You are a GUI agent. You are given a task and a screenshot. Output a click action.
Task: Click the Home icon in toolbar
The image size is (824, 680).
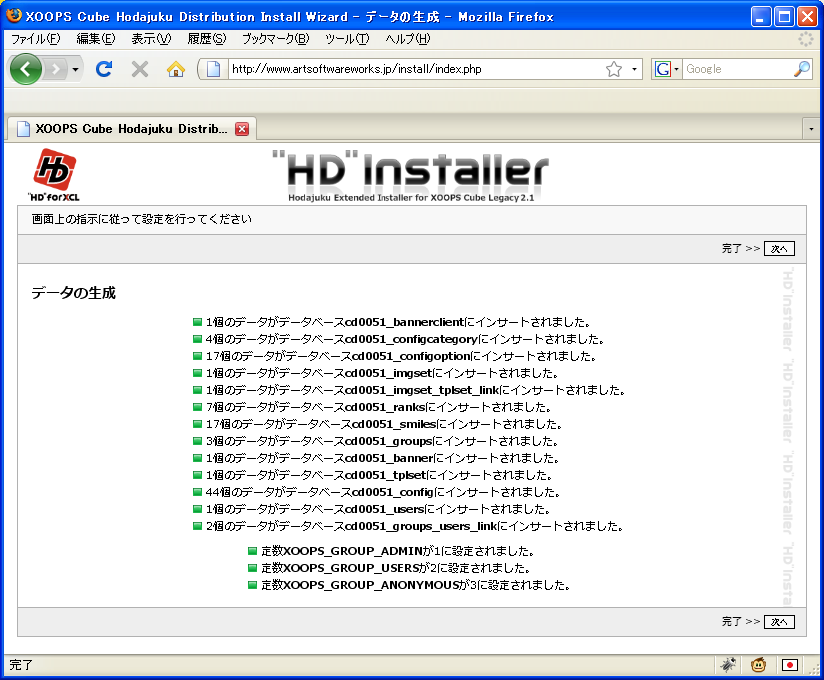[176, 69]
